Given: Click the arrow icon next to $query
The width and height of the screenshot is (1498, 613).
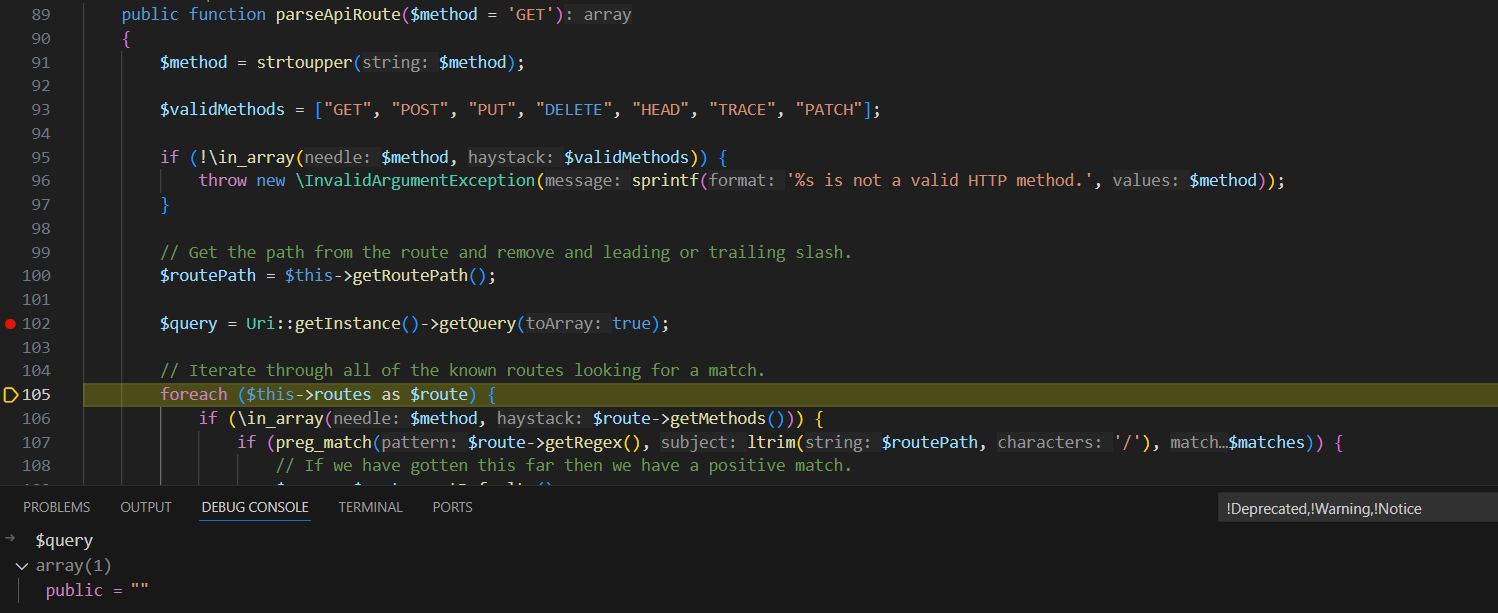Looking at the screenshot, I should click(x=8, y=539).
